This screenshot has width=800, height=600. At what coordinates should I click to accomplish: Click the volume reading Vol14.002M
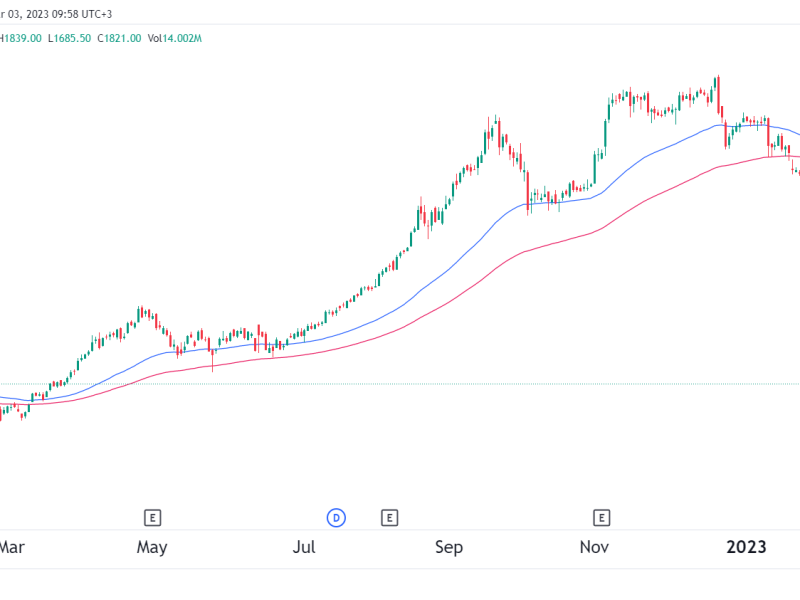(175, 38)
